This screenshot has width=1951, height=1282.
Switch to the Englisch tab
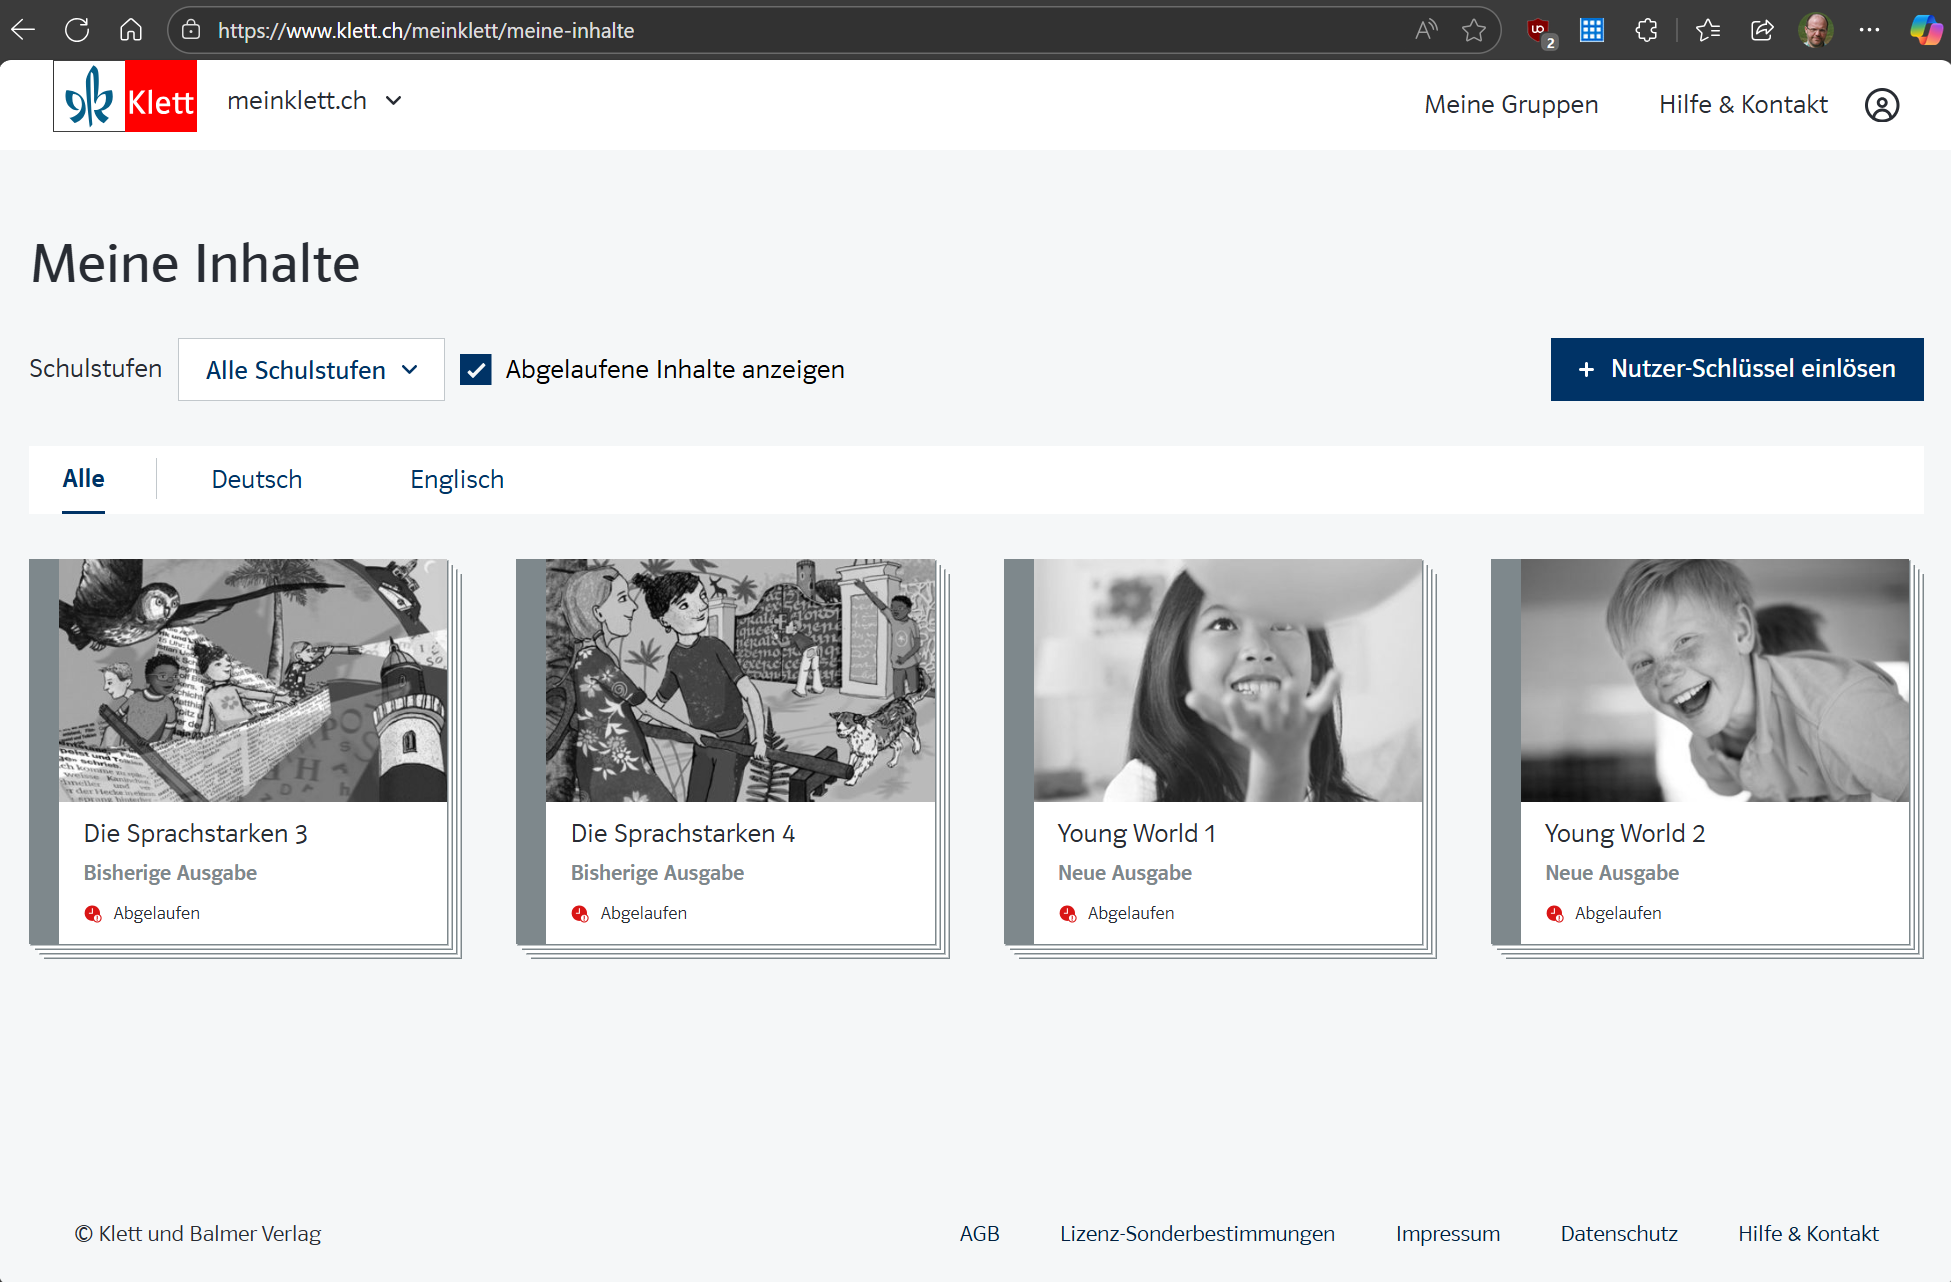click(x=457, y=480)
